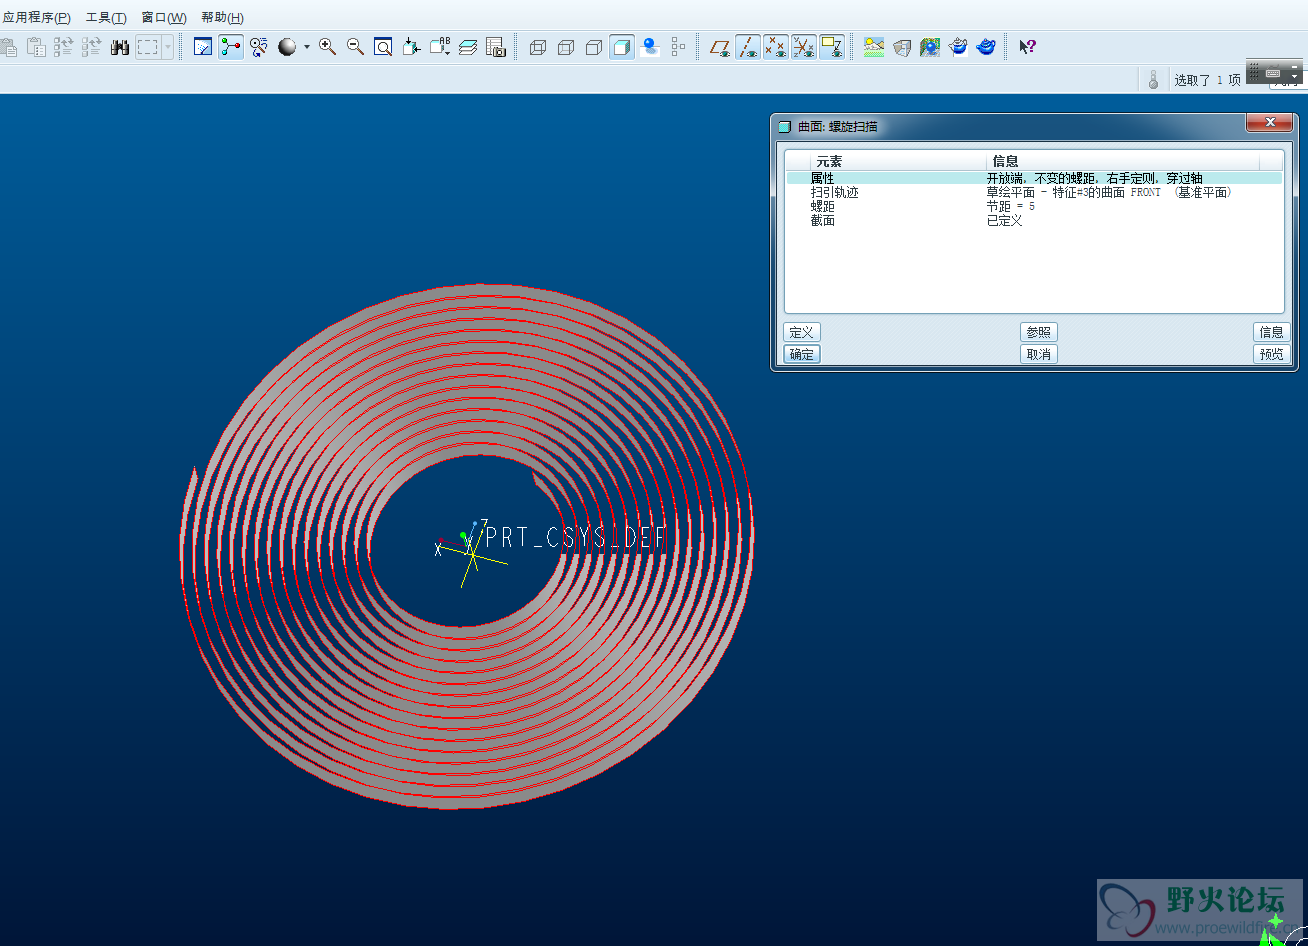Click the room editor icon
Viewport: 1308px width, 946px height.
tap(902, 47)
